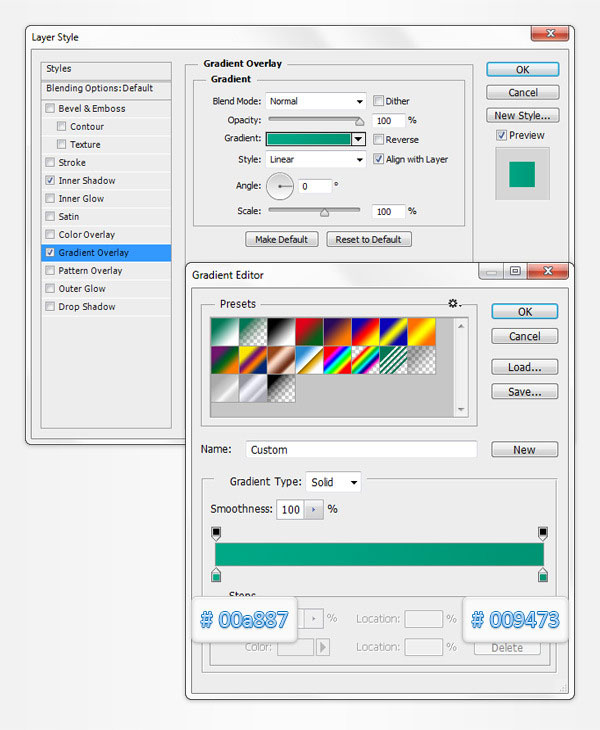Click the Opacity slider handle
The height and width of the screenshot is (730, 600).
(x=359, y=122)
